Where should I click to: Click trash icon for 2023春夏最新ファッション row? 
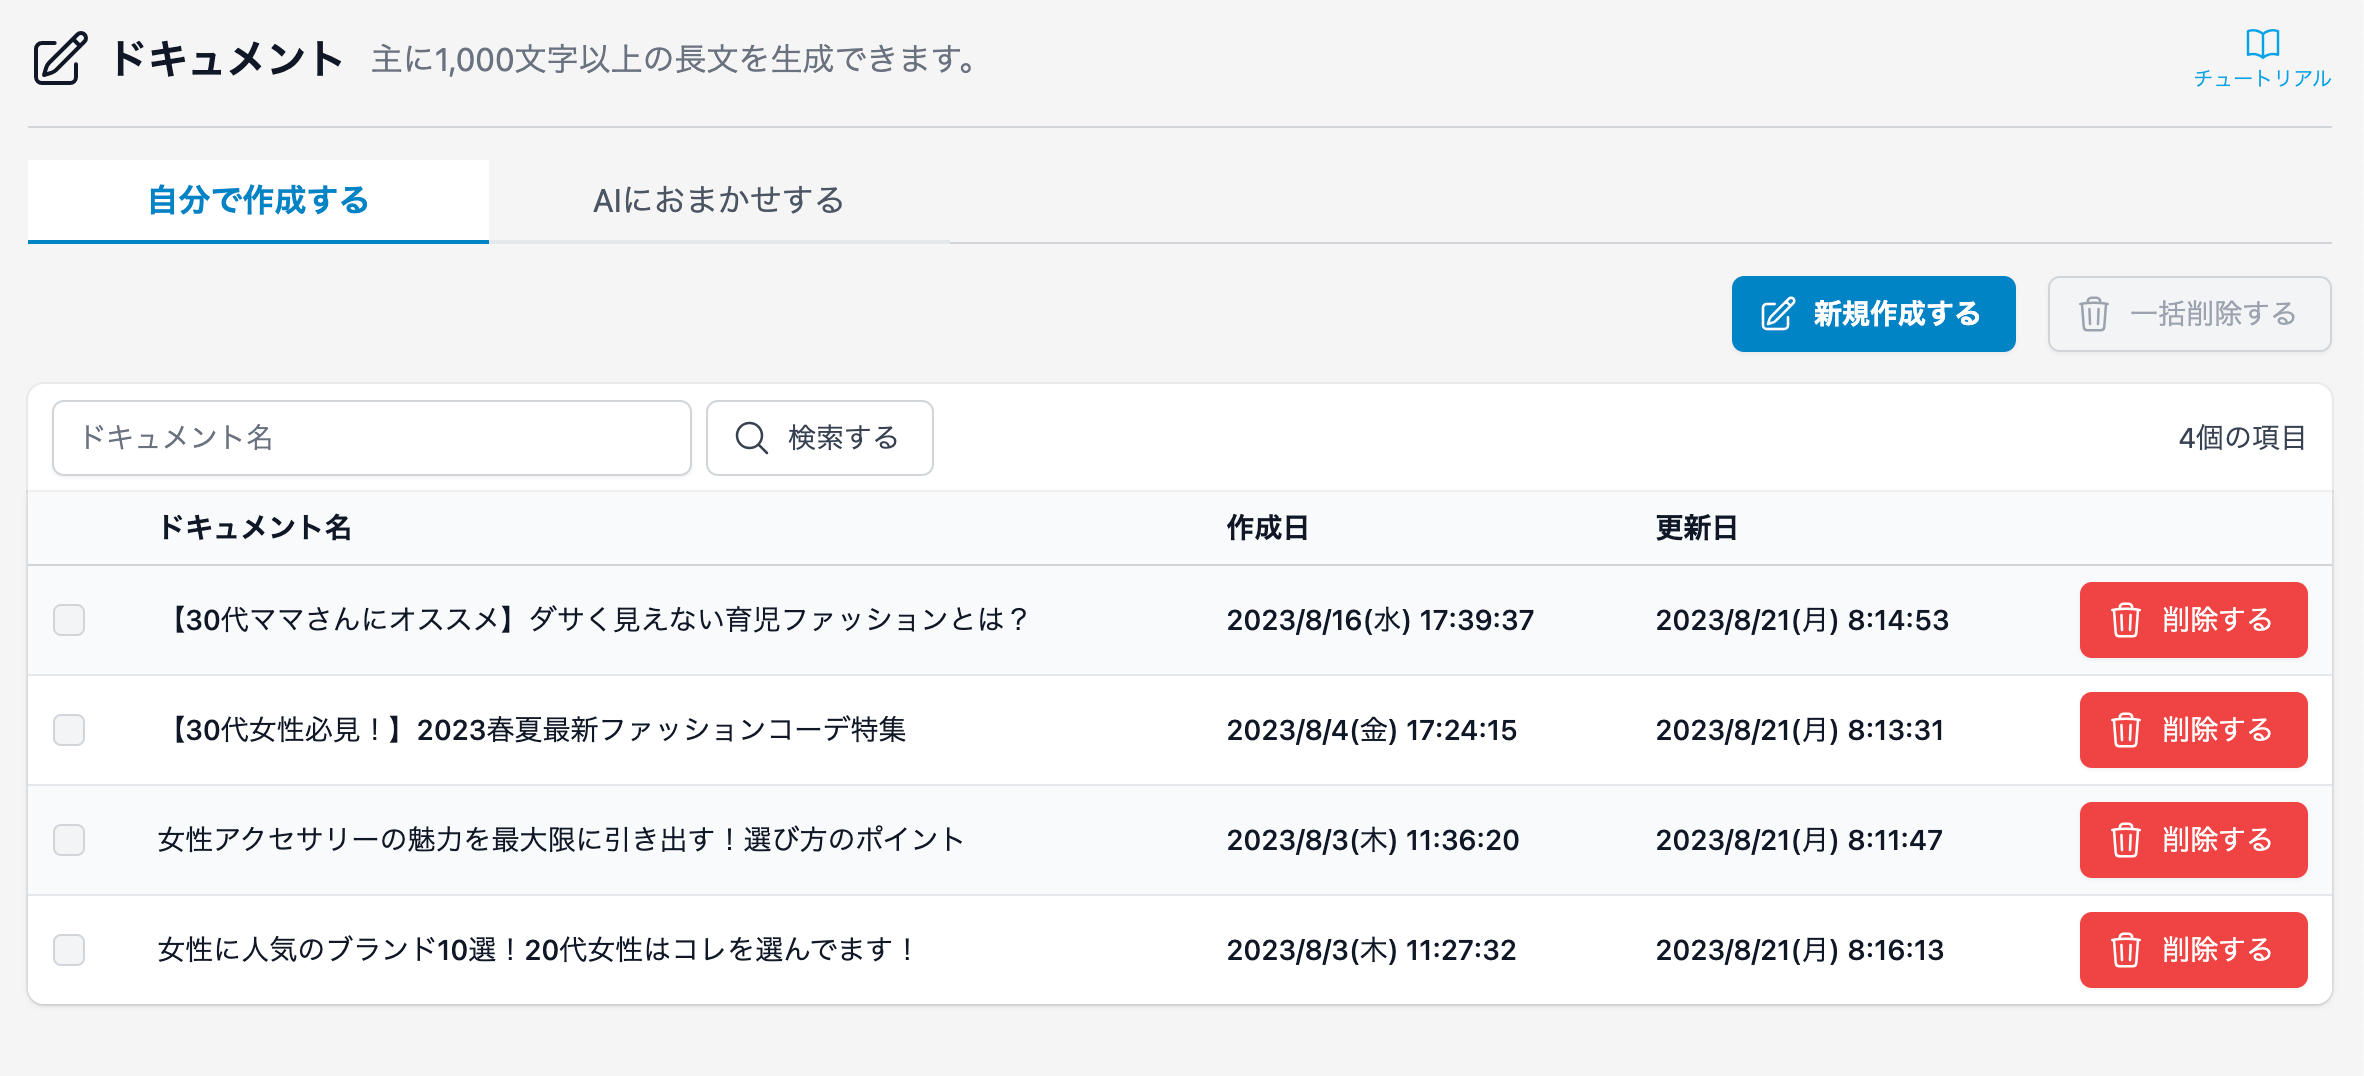2125,730
